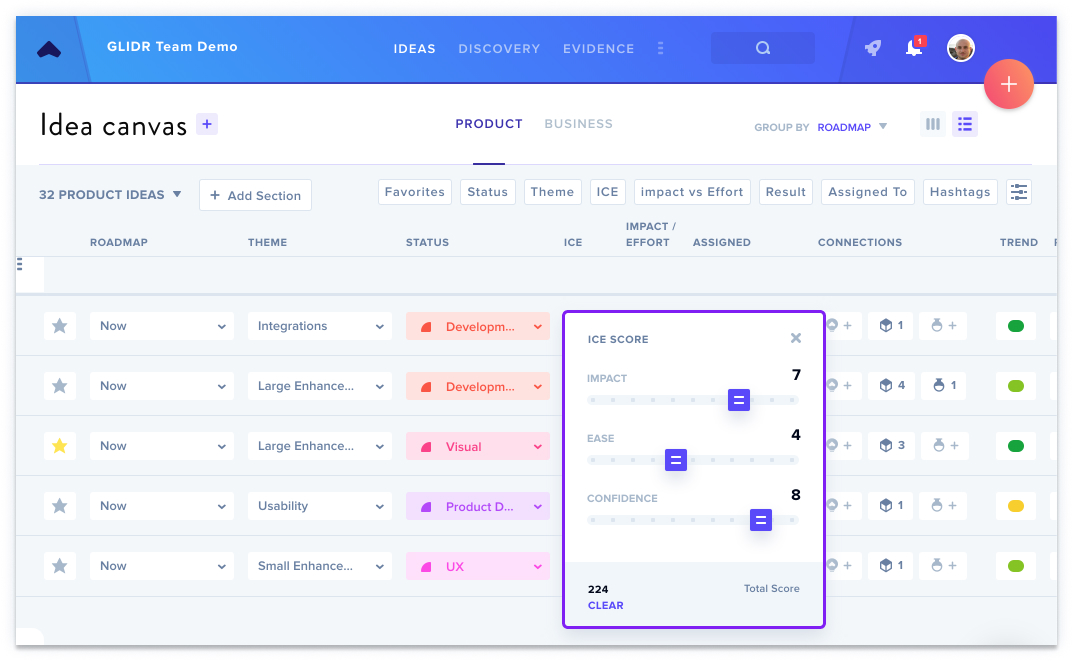Open the notifications bell
The image size is (1073, 661).
click(x=914, y=47)
